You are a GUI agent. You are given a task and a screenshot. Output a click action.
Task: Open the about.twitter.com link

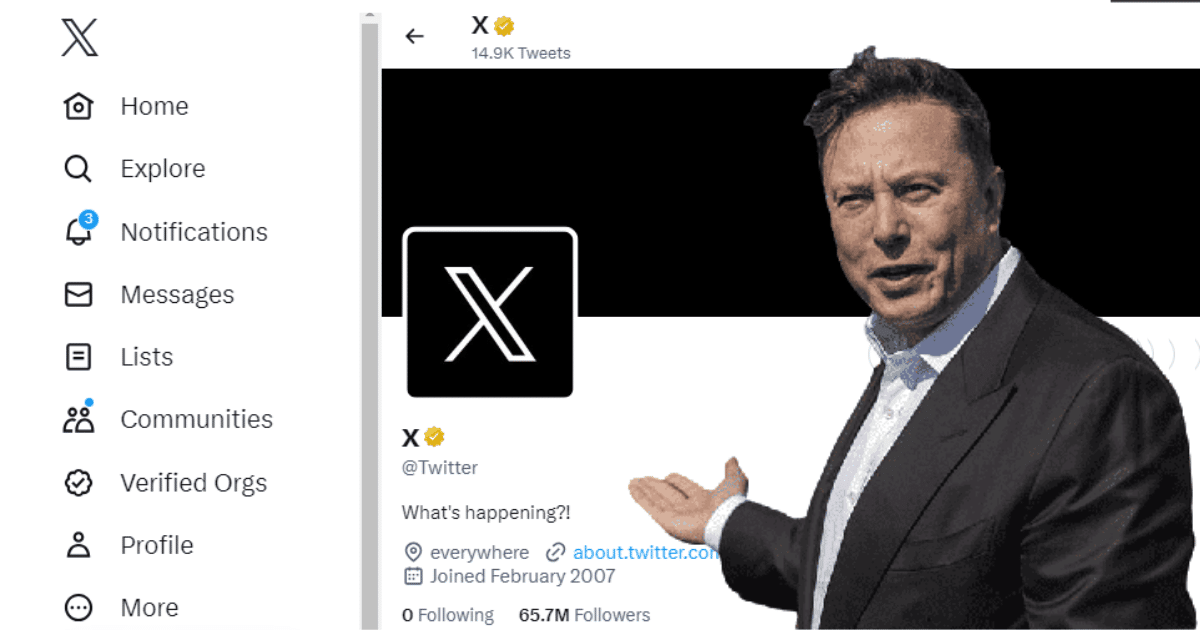(645, 552)
